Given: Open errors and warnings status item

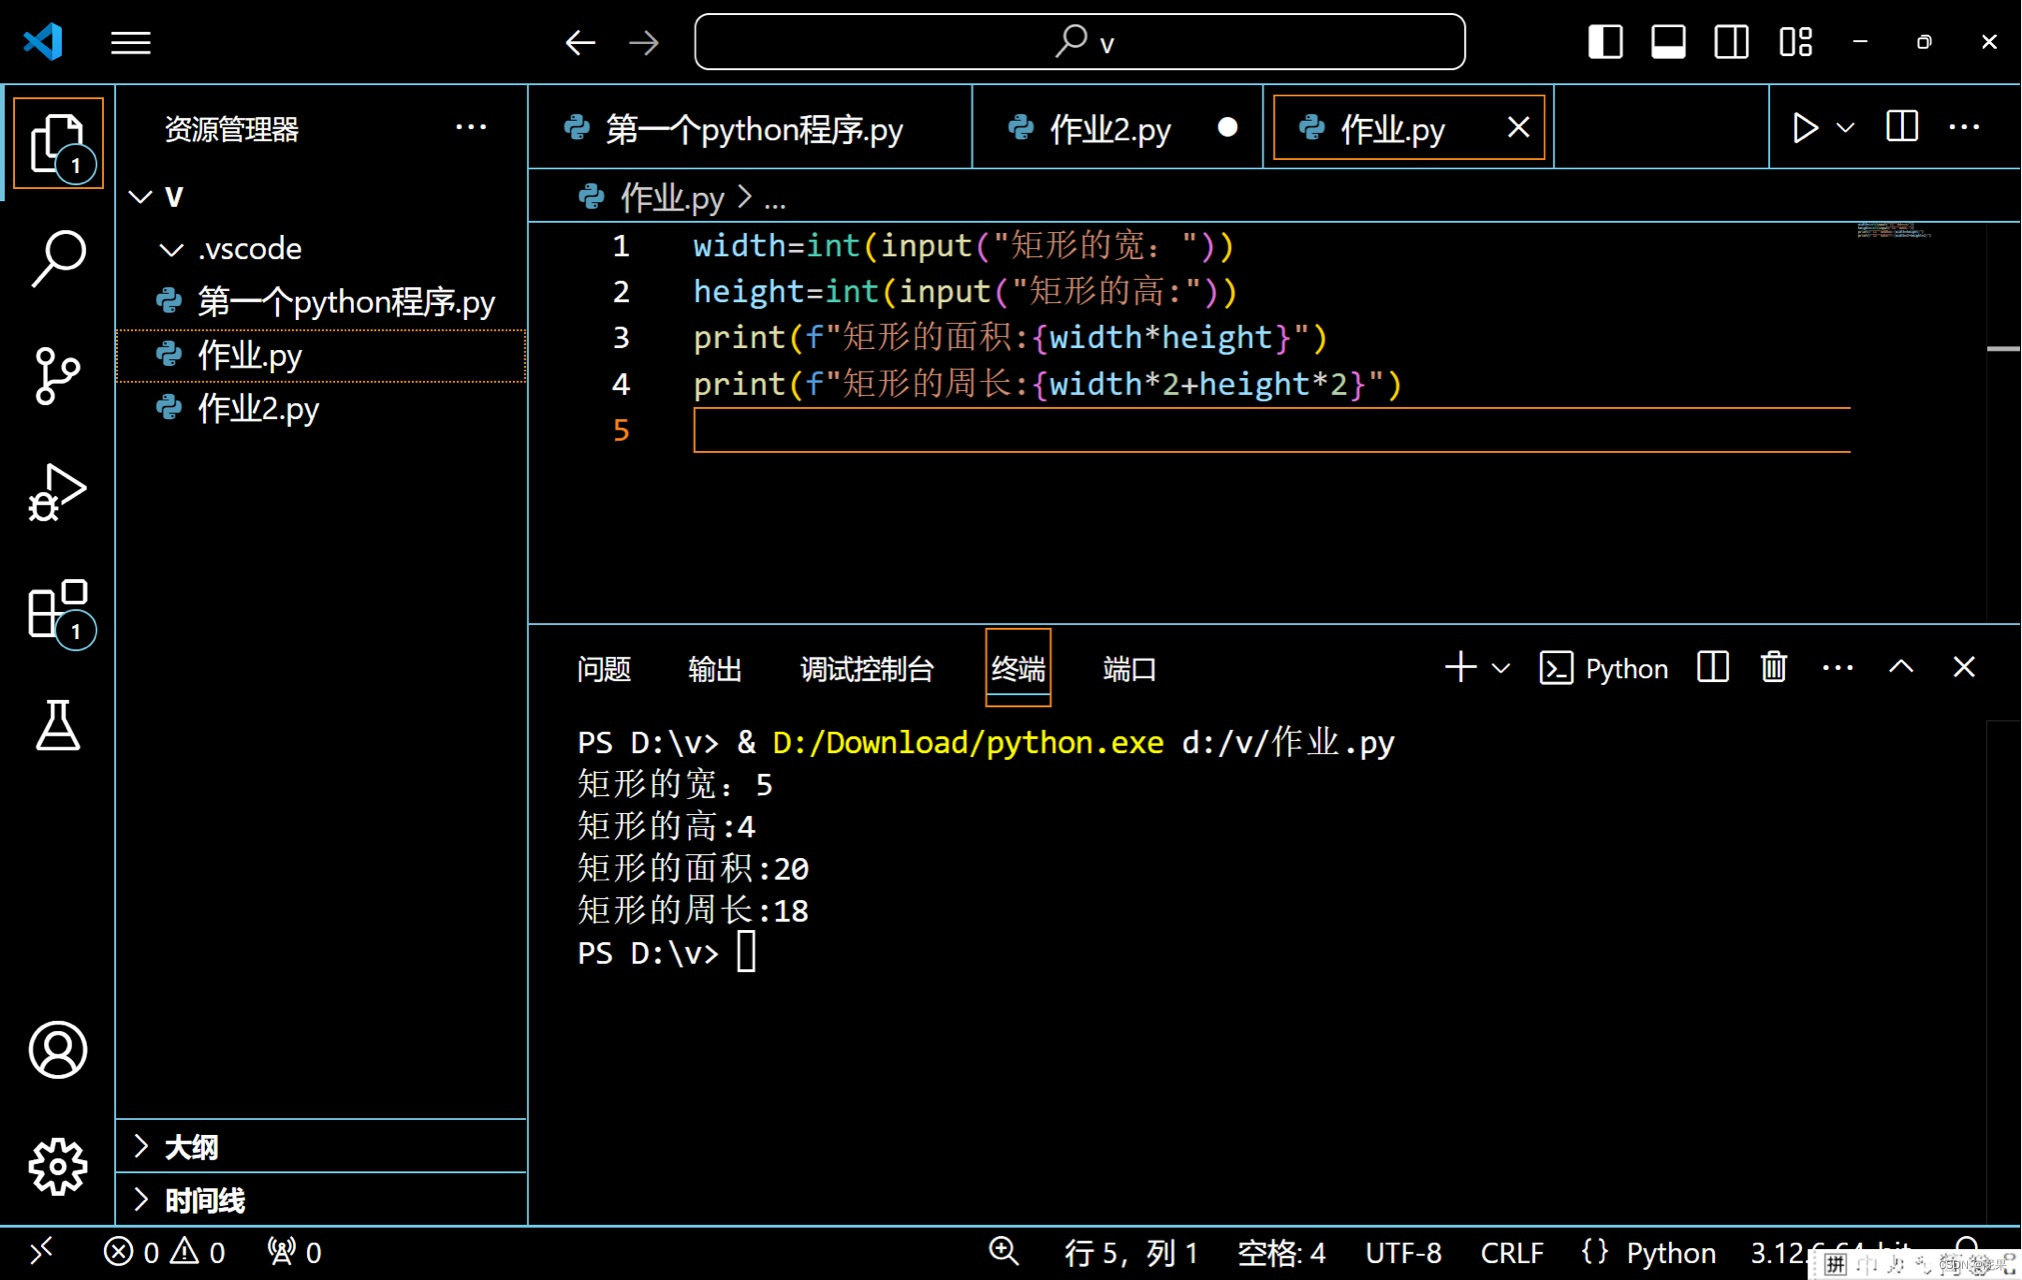Looking at the screenshot, I should [x=164, y=1252].
